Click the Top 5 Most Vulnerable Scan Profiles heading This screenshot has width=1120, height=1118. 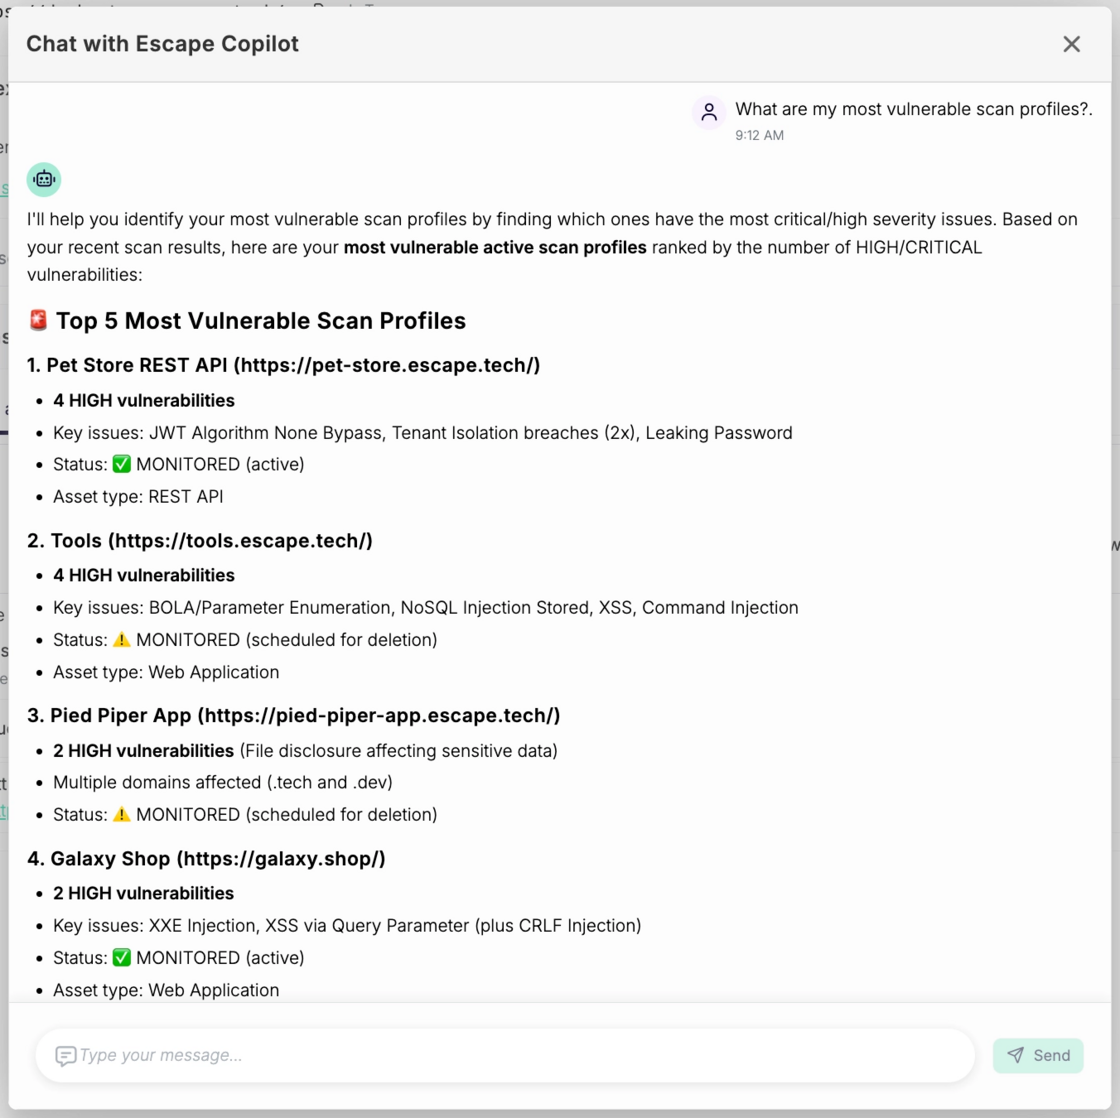[x=261, y=321]
